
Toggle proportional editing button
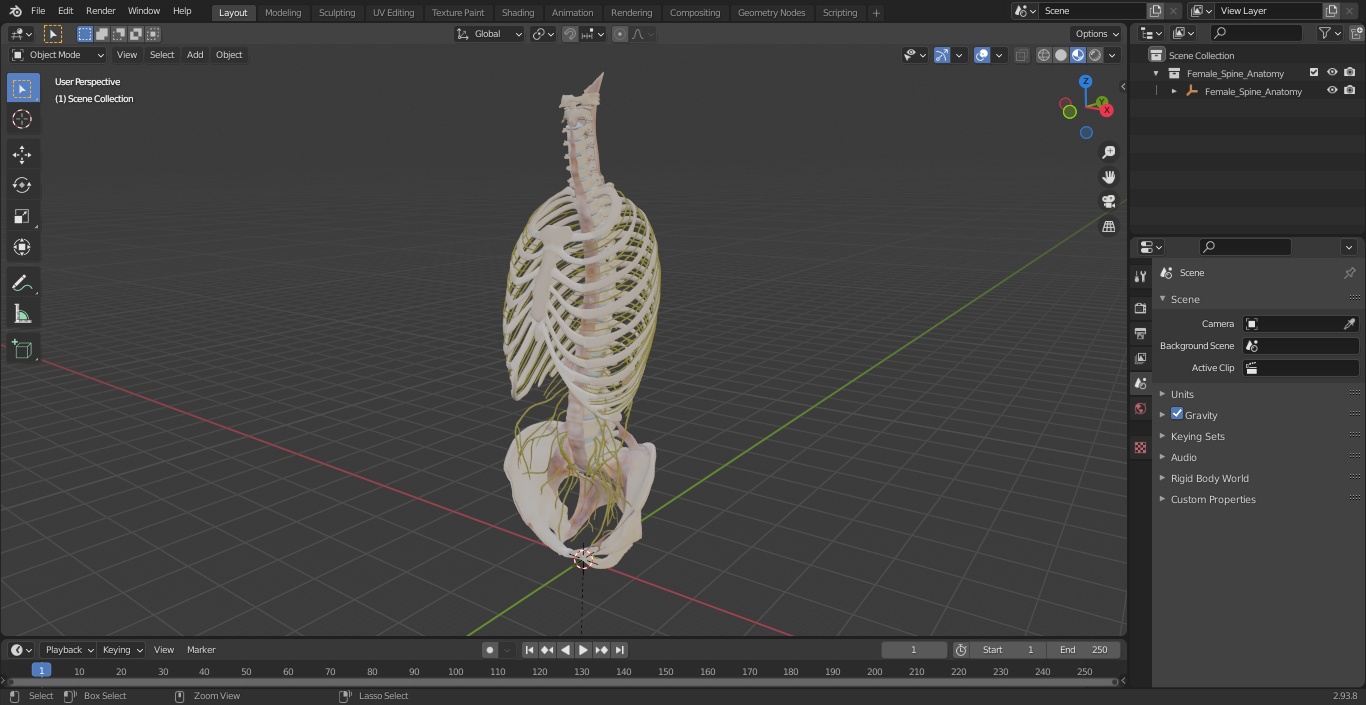coord(620,34)
